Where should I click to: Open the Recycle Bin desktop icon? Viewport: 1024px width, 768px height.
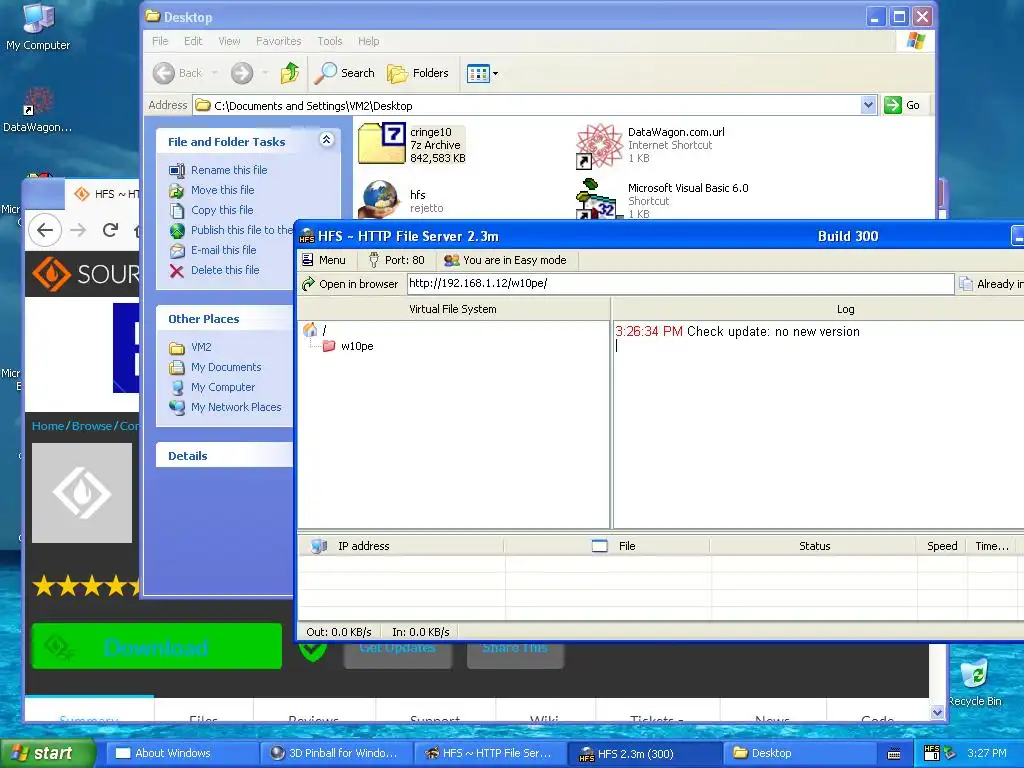pyautogui.click(x=974, y=683)
